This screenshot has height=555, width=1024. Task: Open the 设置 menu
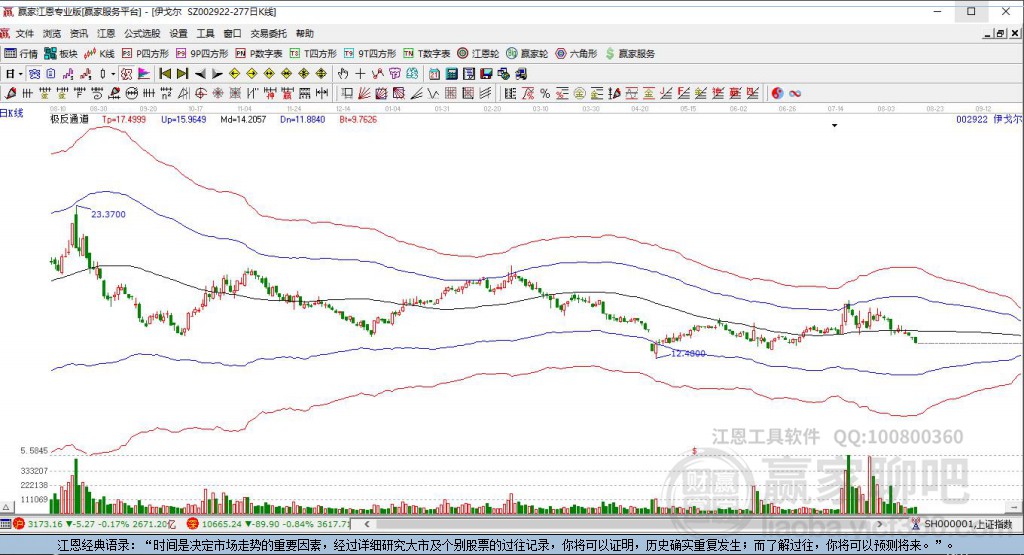click(178, 33)
